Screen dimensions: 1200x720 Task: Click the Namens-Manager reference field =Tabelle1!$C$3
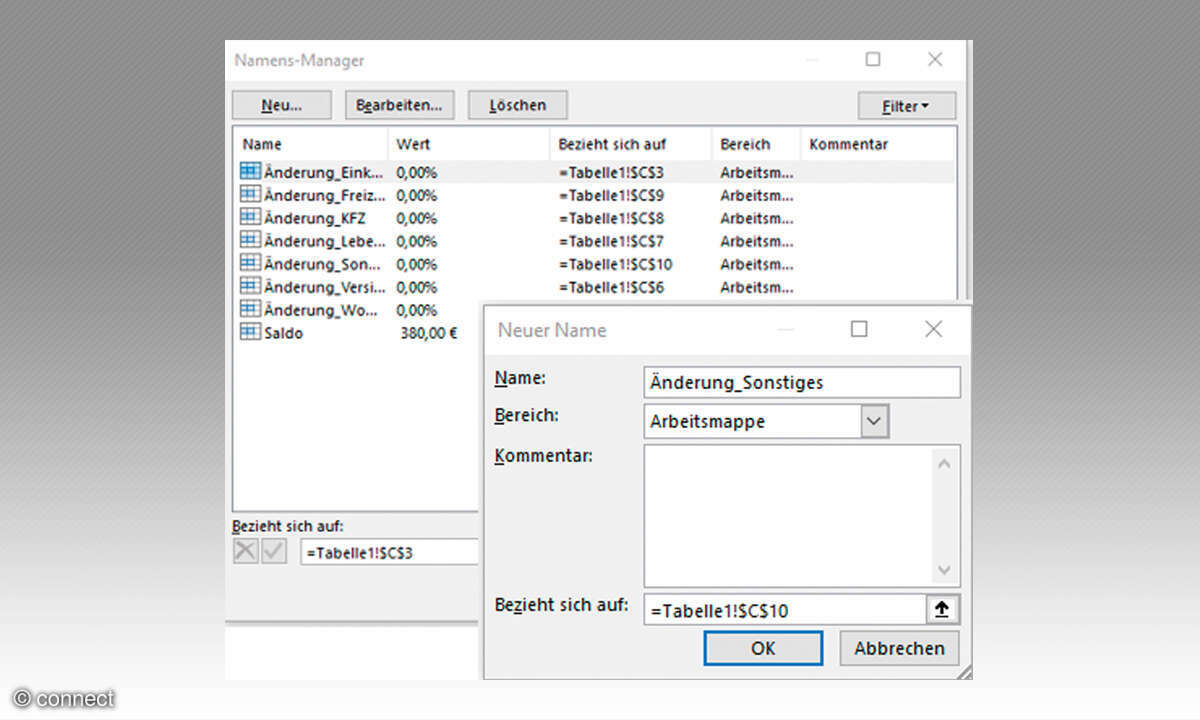pyautogui.click(x=390, y=552)
